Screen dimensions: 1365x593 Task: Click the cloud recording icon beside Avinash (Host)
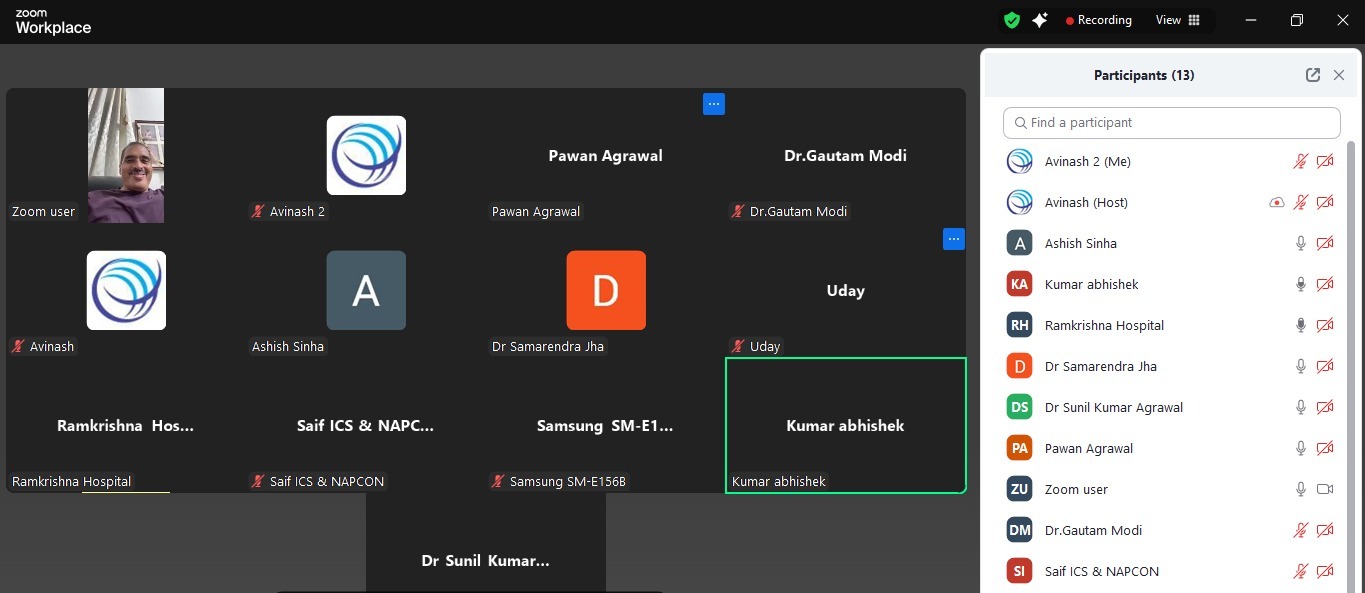[x=1276, y=202]
